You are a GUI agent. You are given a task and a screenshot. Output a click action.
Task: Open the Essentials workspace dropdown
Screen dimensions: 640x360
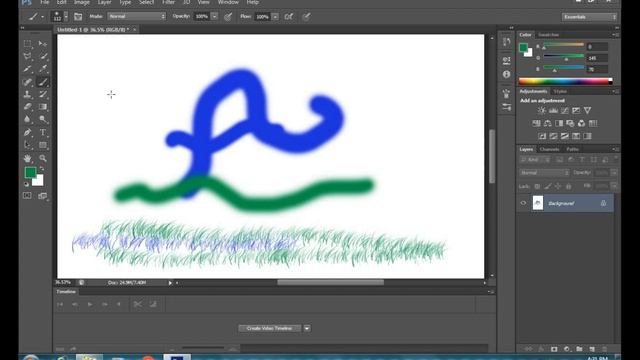589,17
